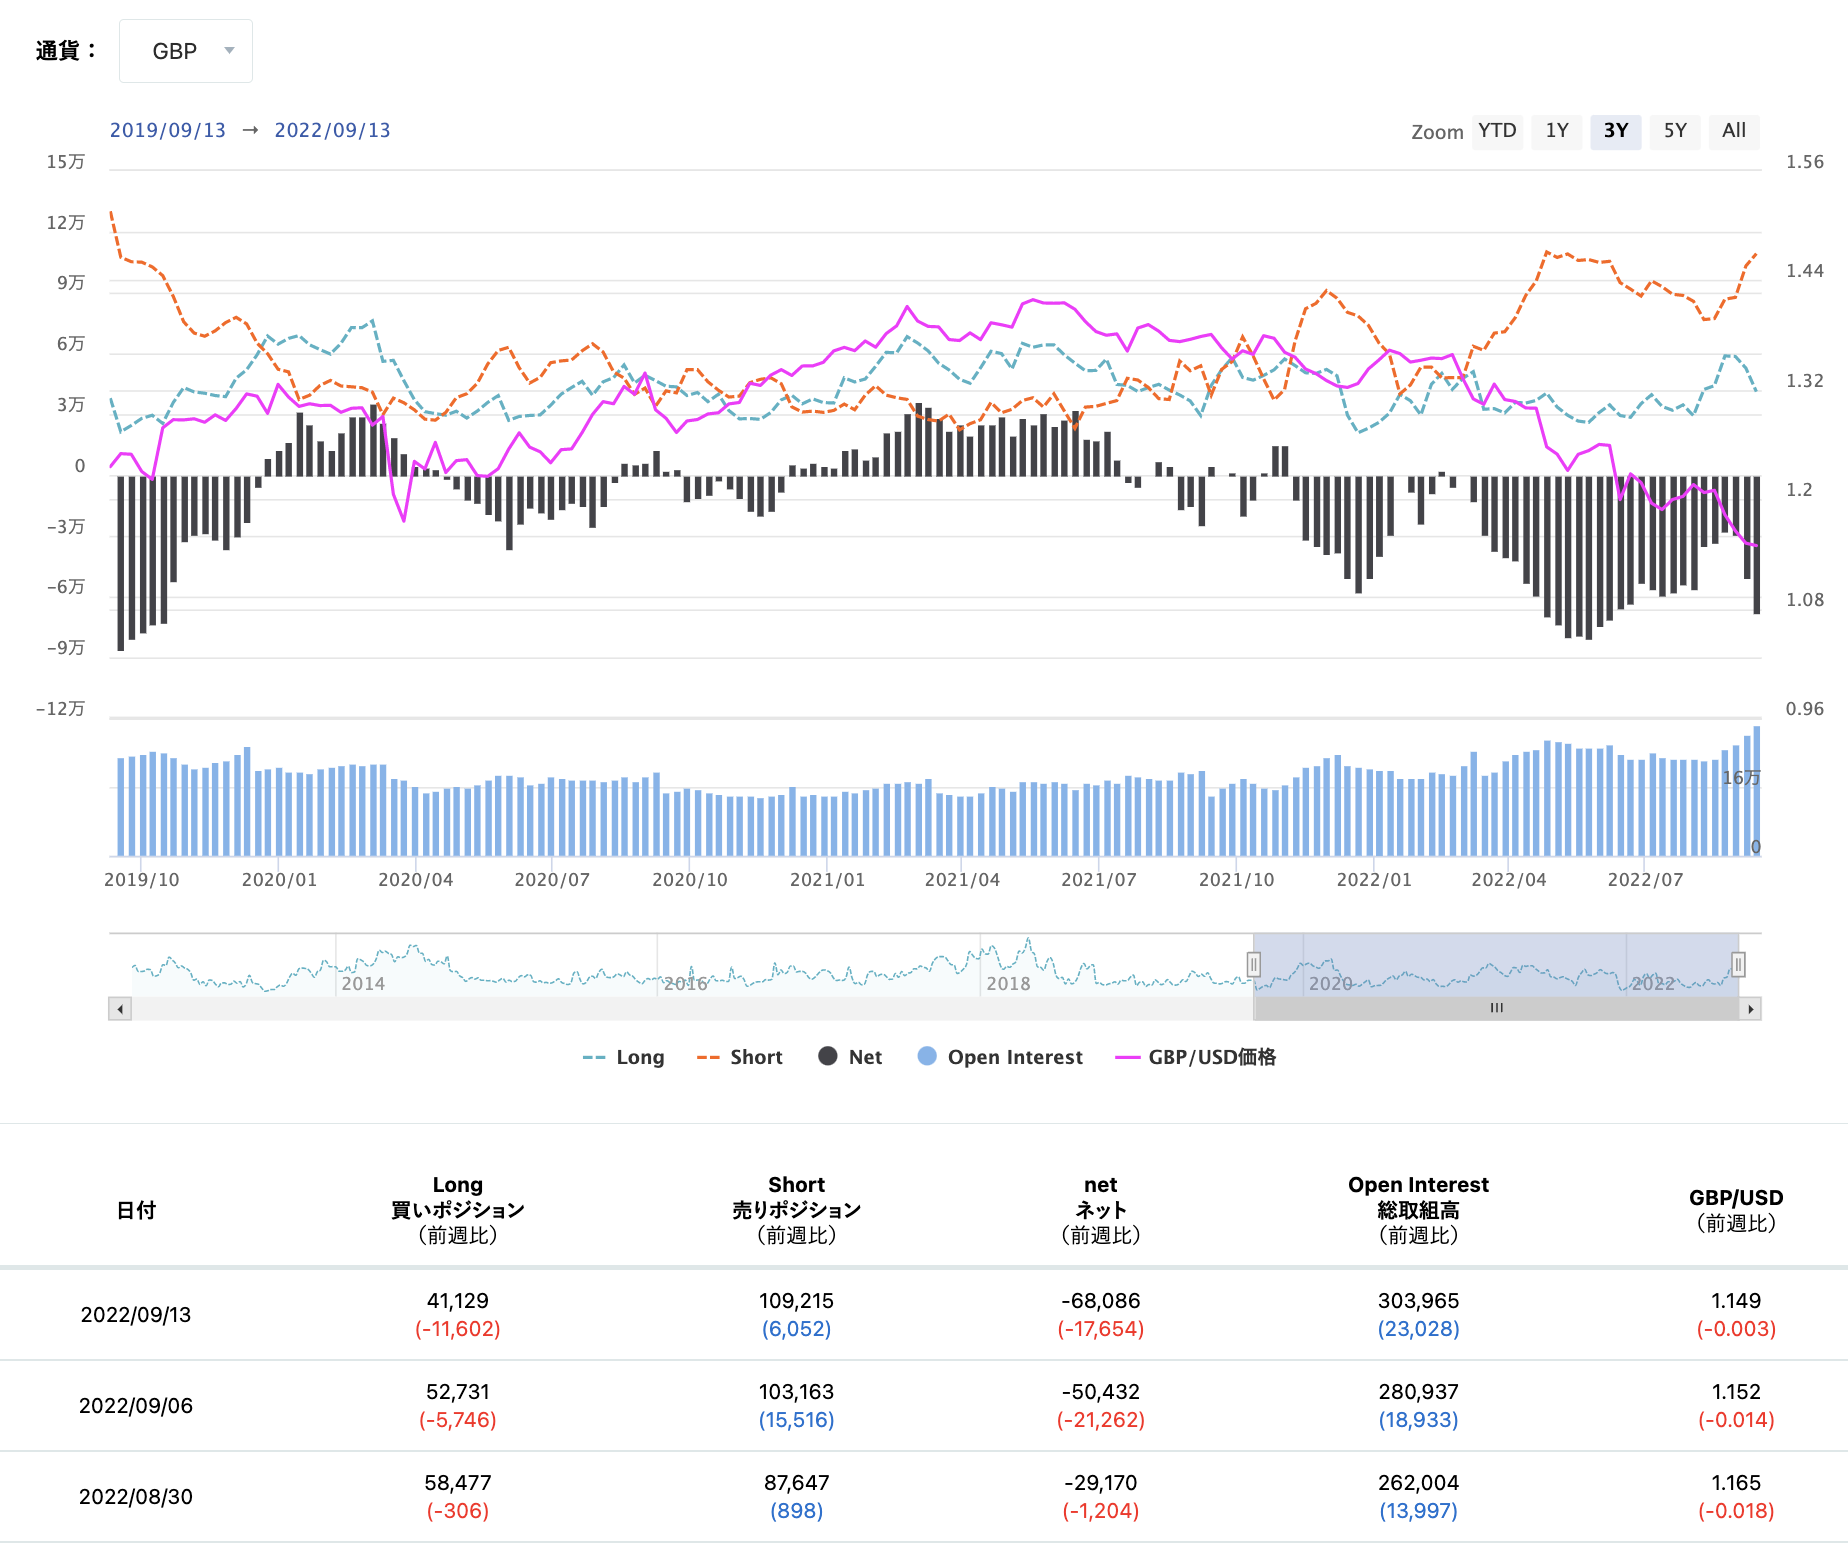Click the net ネット column header

(1101, 1211)
